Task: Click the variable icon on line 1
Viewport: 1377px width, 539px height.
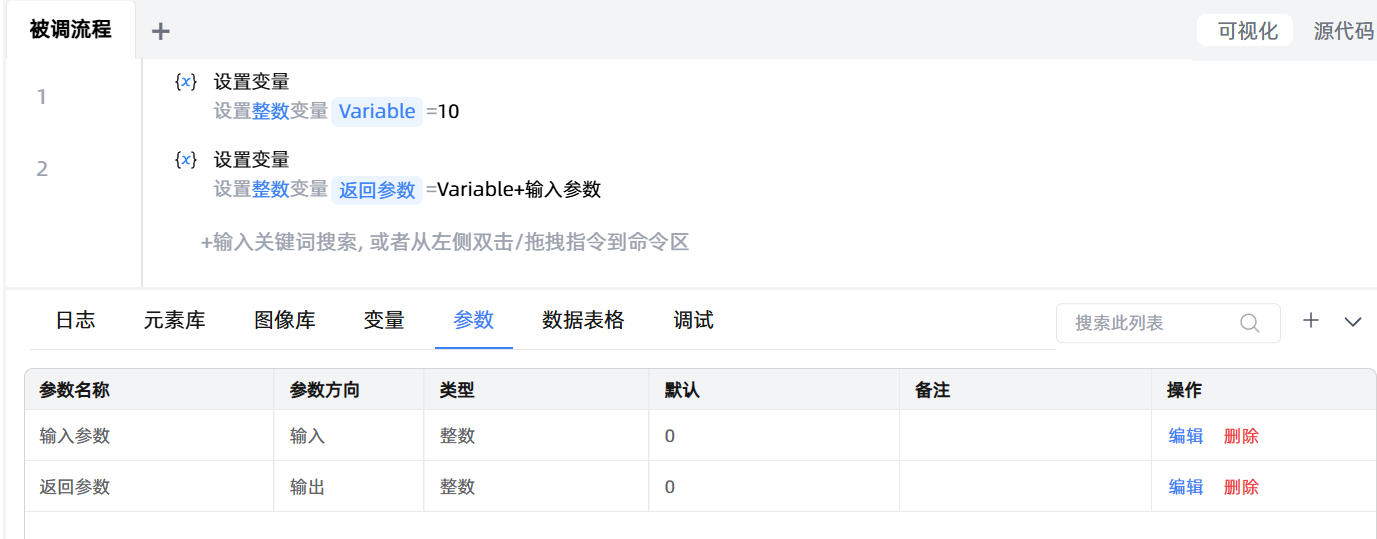Action: pyautogui.click(x=185, y=82)
